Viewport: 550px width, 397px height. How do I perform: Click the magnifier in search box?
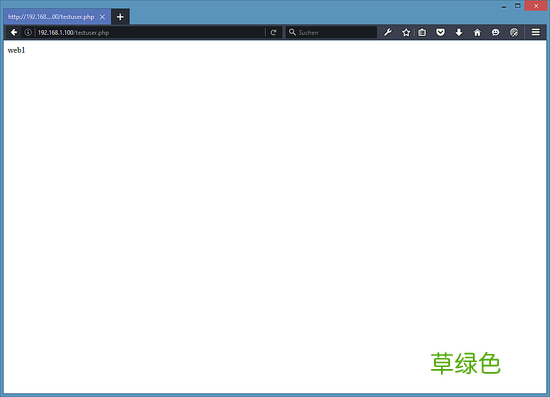point(292,32)
